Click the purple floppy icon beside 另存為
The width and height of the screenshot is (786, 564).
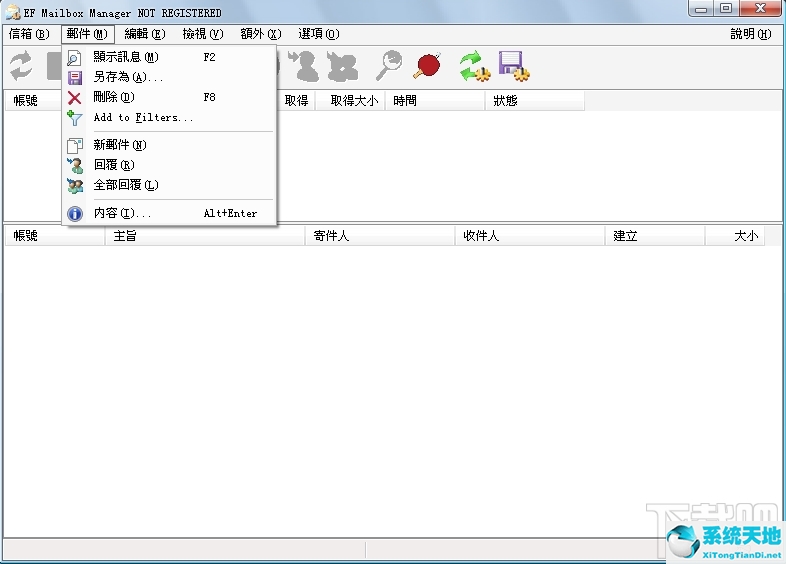point(75,77)
